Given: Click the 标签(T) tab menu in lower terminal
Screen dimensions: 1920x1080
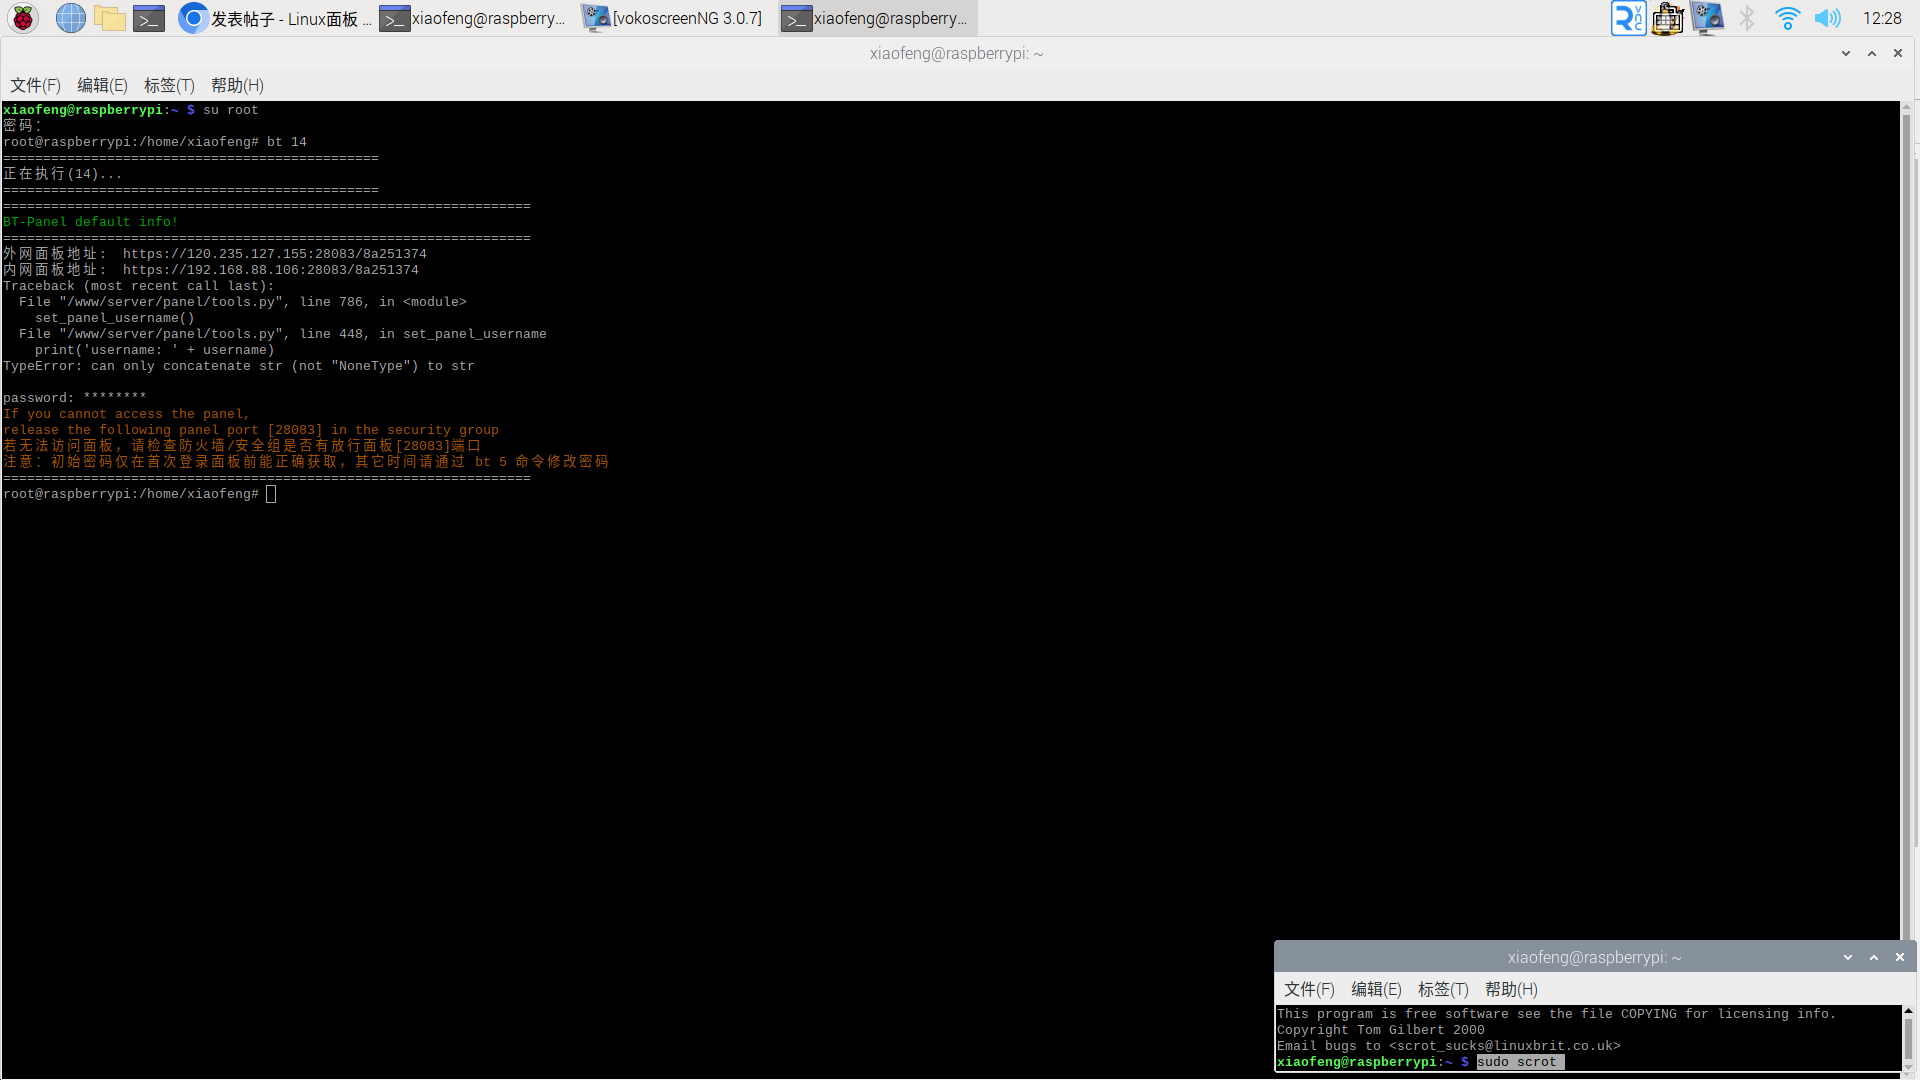Looking at the screenshot, I should (1443, 989).
